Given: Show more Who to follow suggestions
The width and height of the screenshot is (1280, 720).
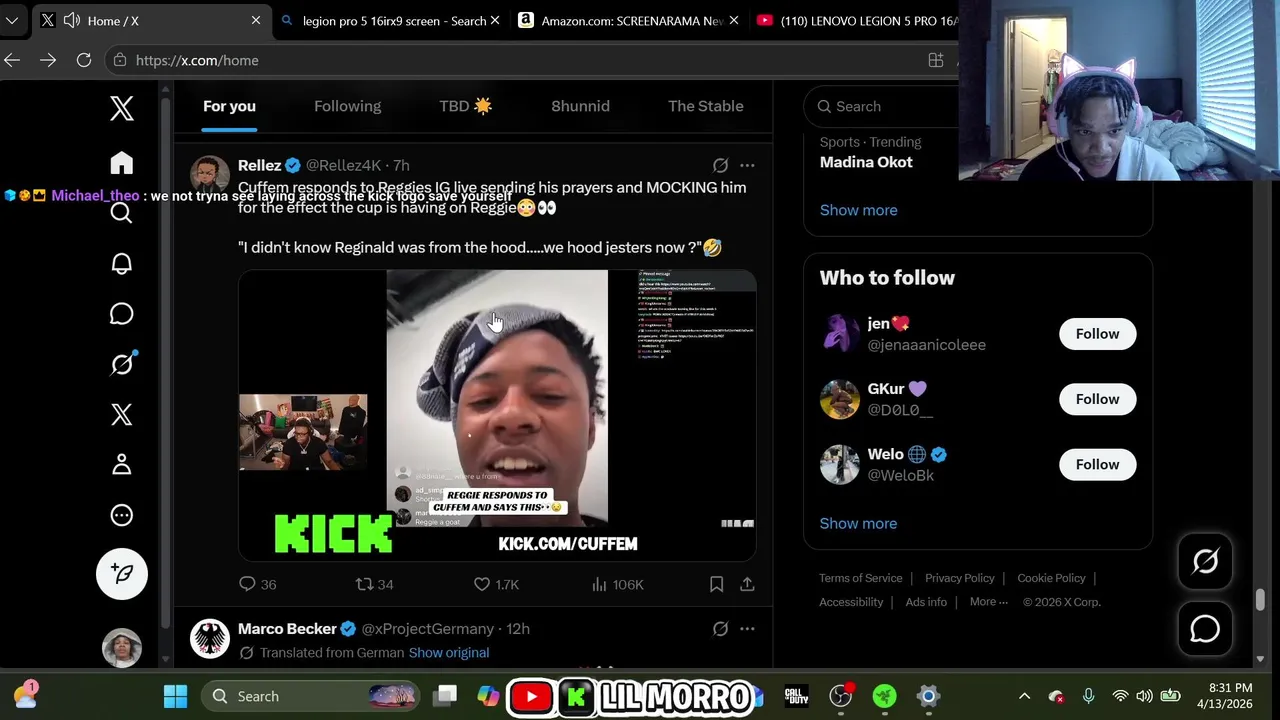Looking at the screenshot, I should coord(858,523).
